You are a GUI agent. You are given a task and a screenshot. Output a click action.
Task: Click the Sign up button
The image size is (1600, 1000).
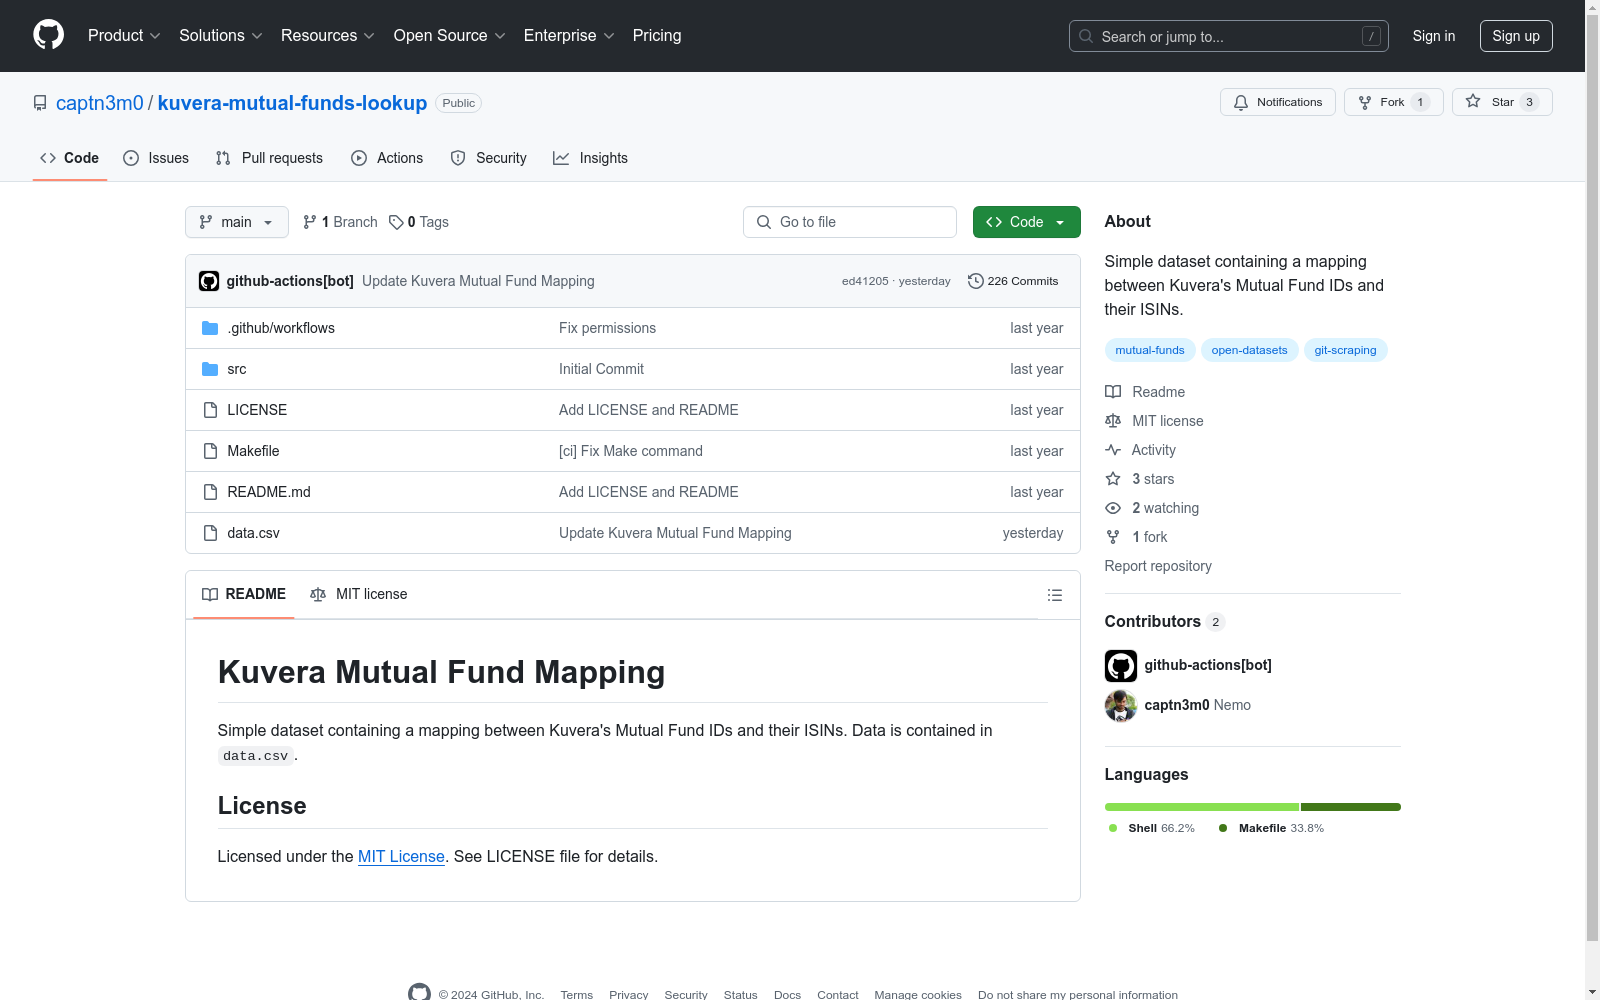tap(1516, 36)
